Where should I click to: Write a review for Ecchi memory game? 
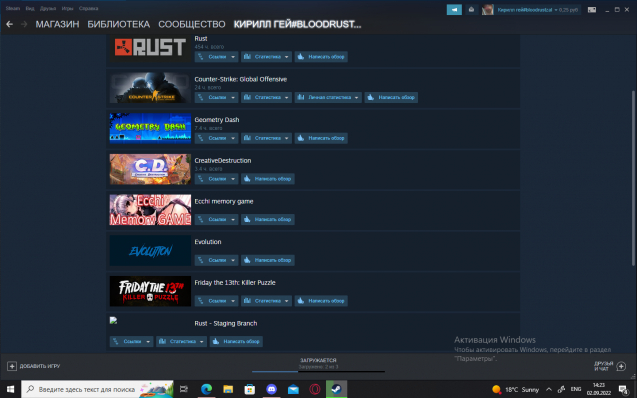268,219
